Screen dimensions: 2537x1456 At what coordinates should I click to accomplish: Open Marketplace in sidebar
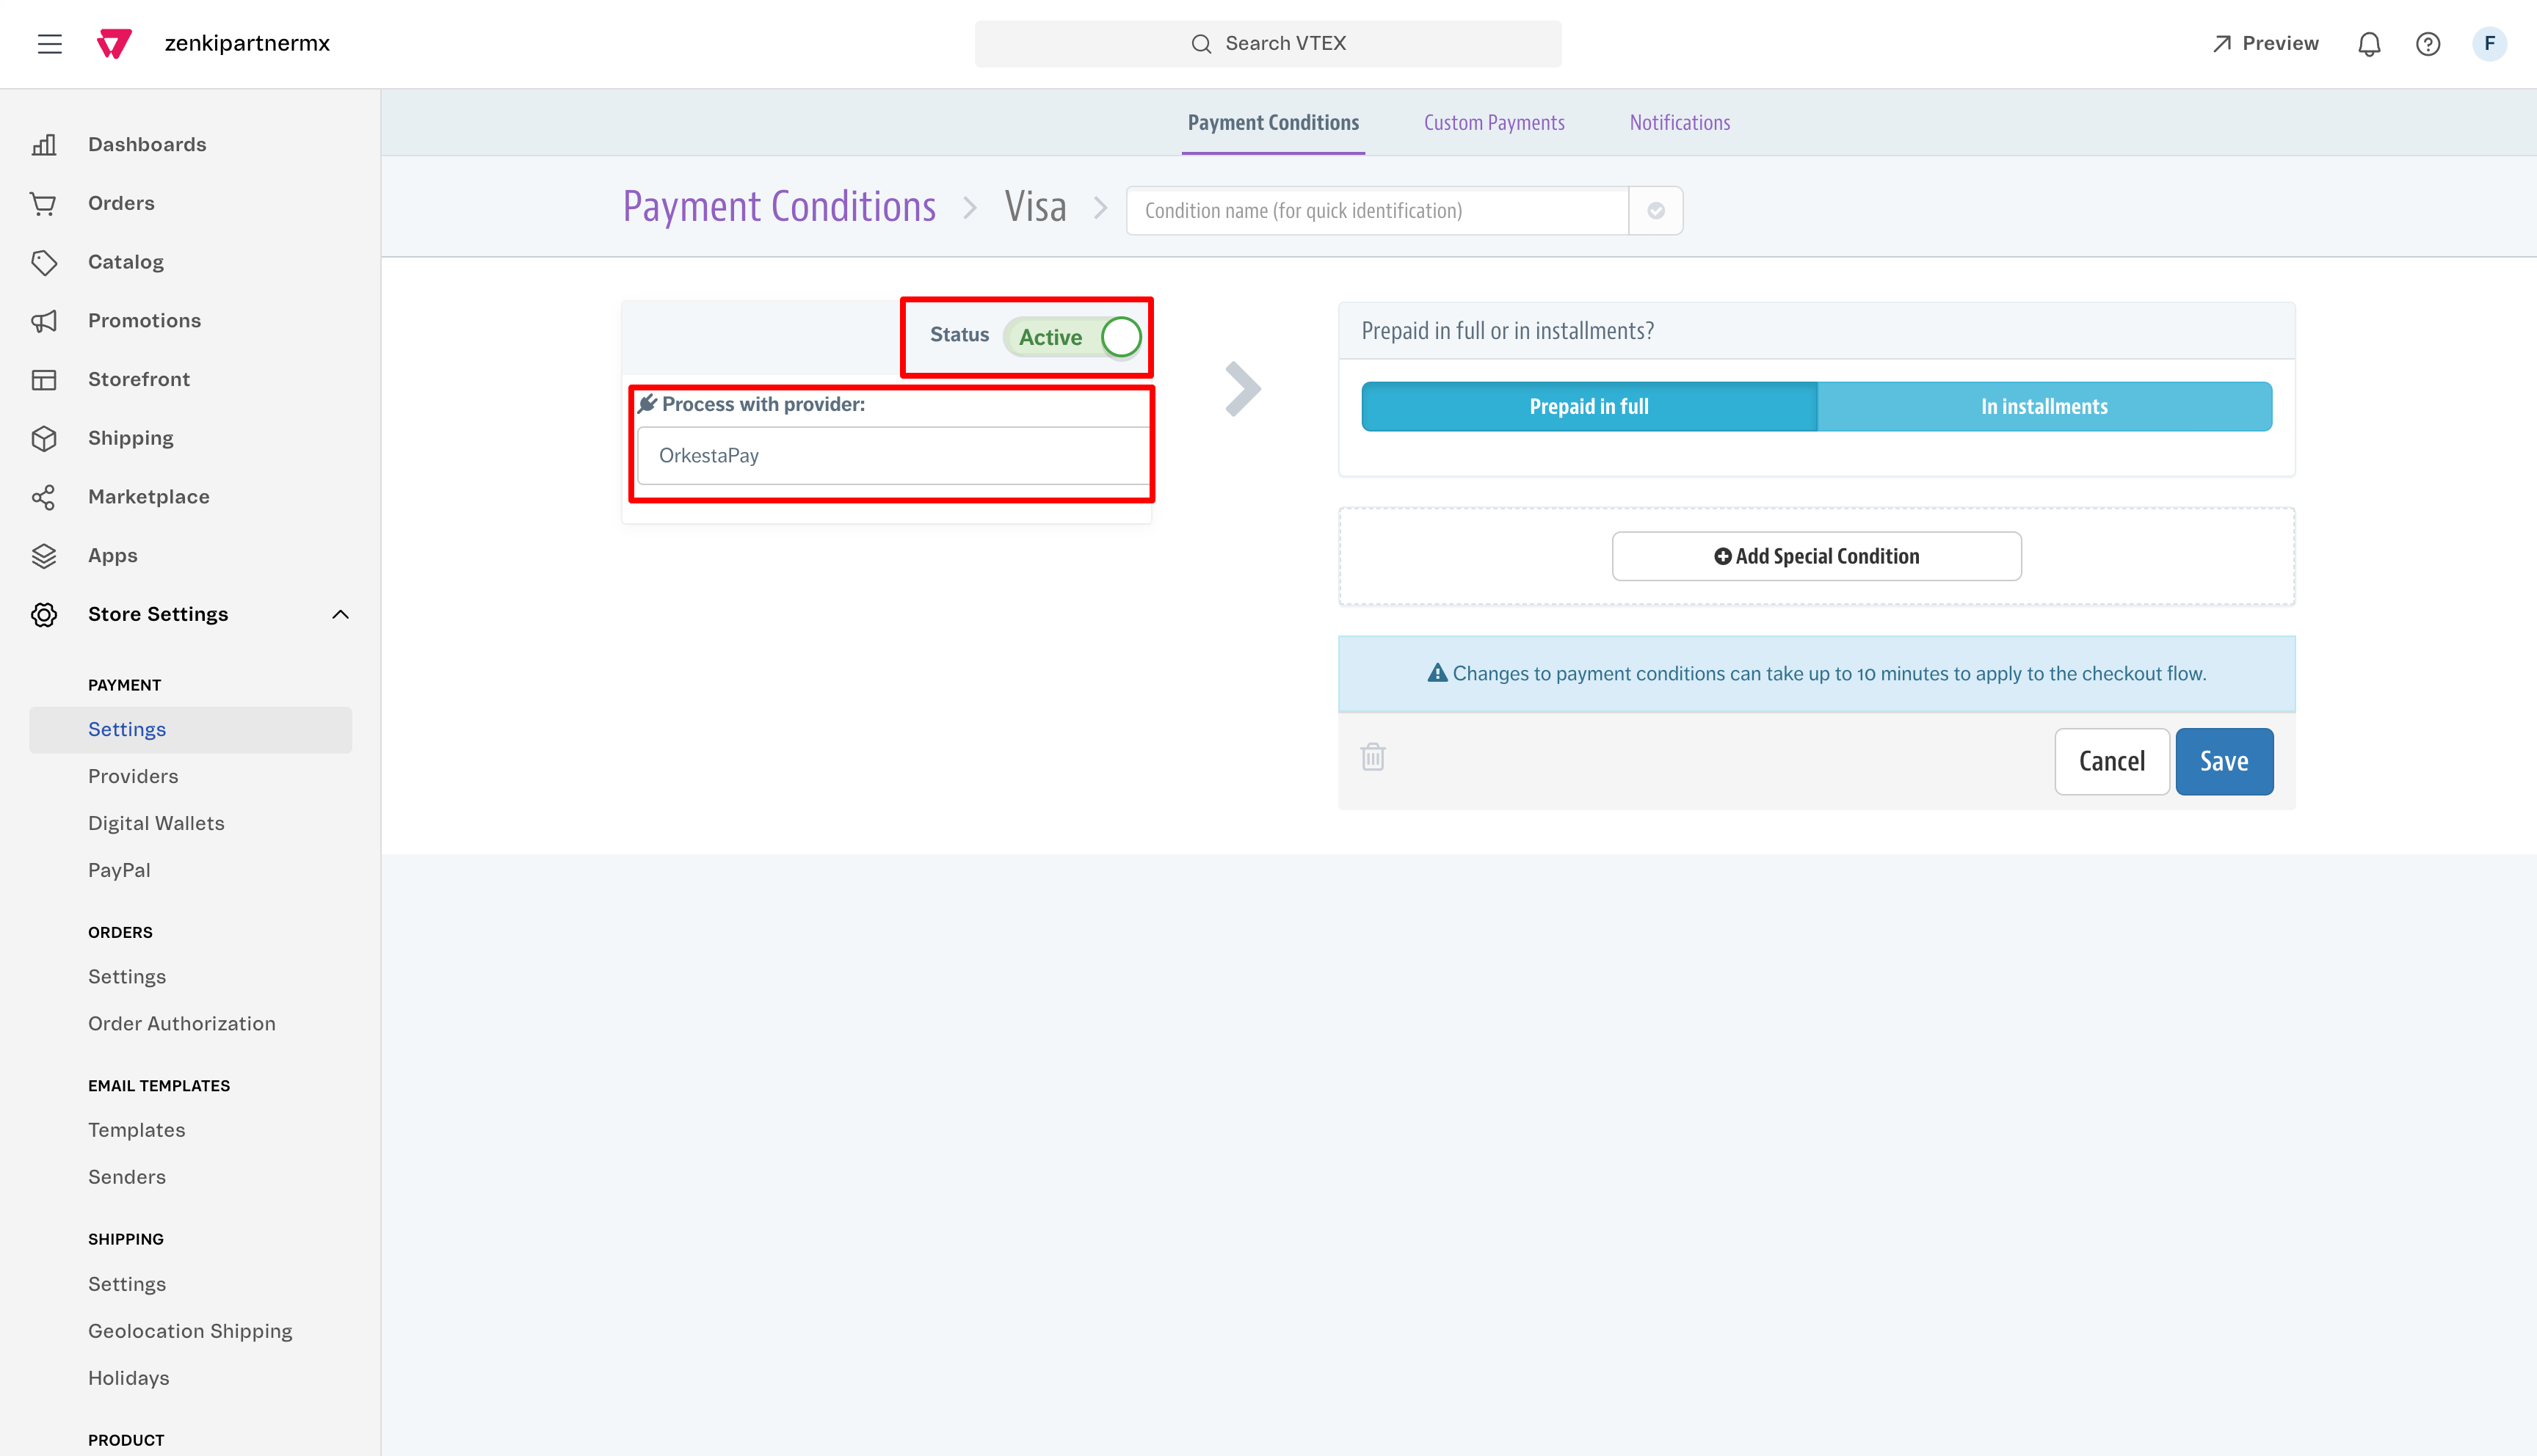tap(149, 497)
